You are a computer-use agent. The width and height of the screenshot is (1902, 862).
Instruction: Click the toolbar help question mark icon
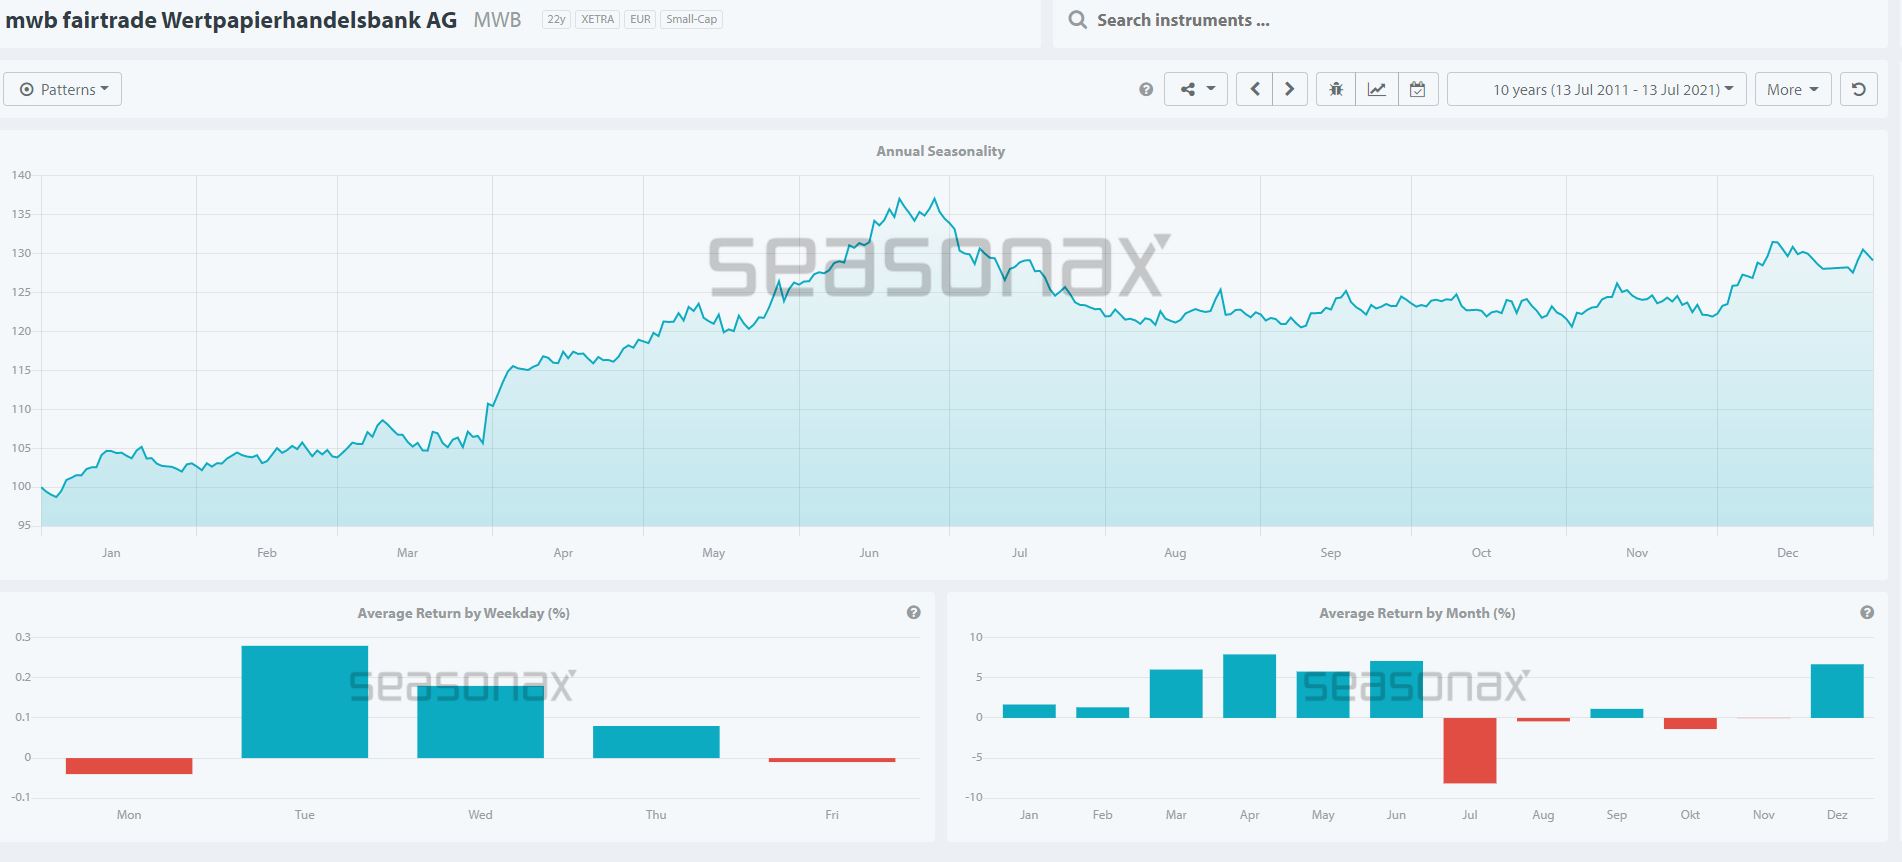coord(1146,90)
